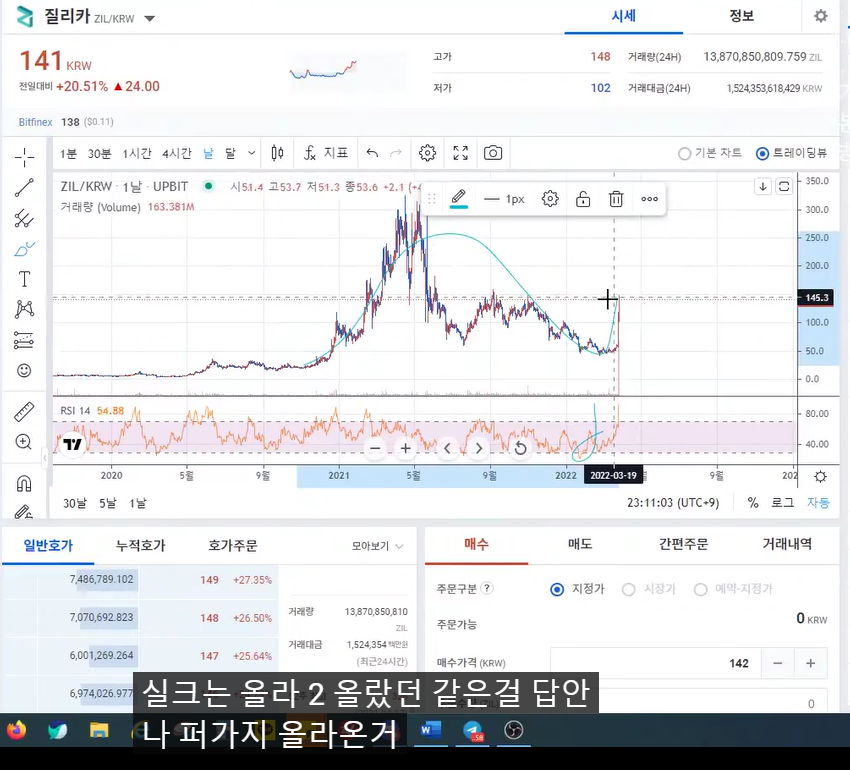The height and width of the screenshot is (770, 850).
Task: Select the crosshair cursor tool
Action: 24,157
